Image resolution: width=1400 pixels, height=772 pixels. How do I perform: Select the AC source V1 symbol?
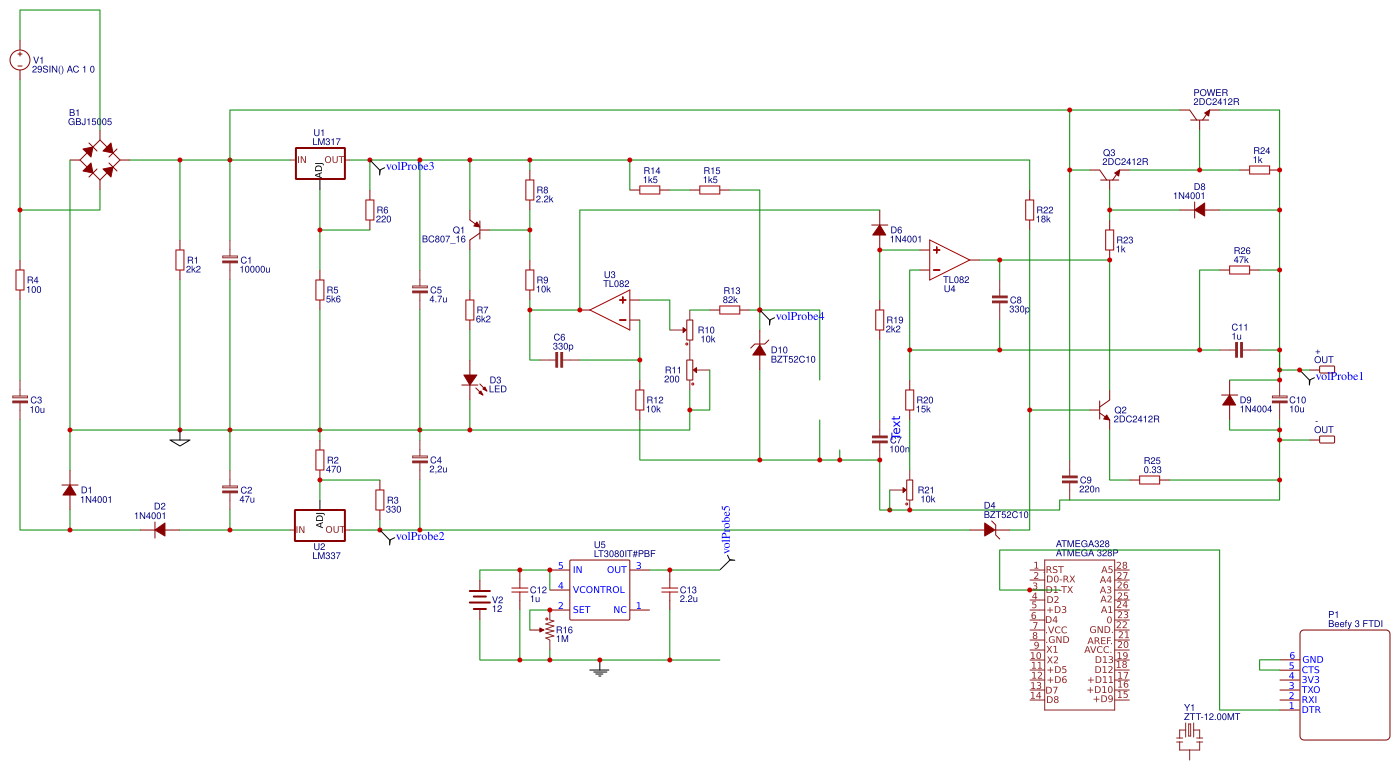point(20,58)
